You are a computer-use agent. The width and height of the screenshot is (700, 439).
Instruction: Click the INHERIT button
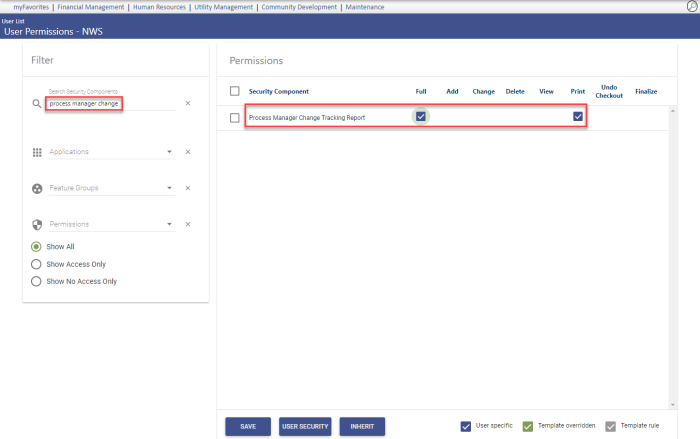point(362,426)
